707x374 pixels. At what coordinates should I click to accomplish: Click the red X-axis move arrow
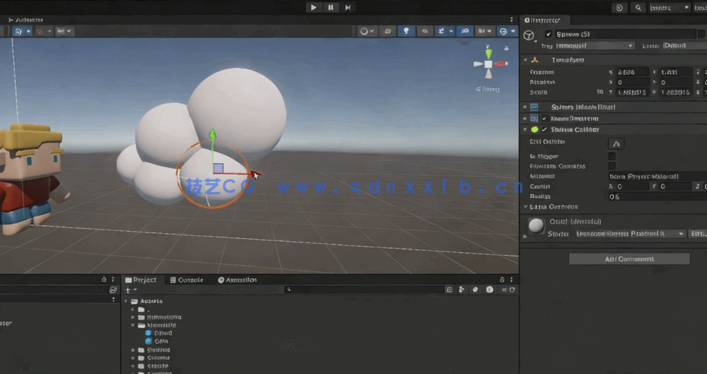point(256,174)
